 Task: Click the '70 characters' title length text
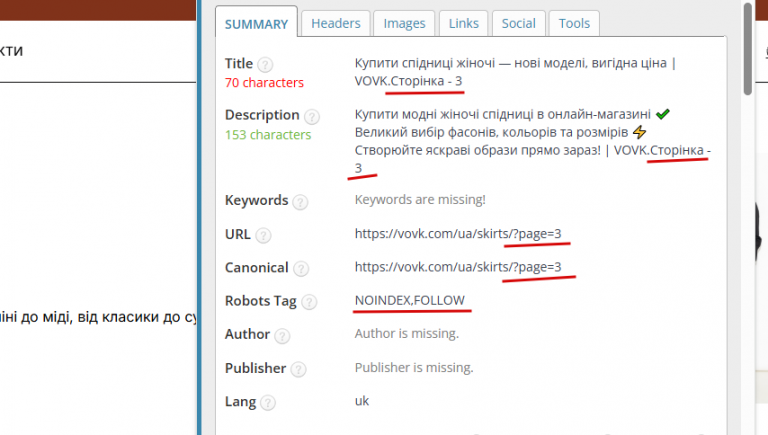264,83
